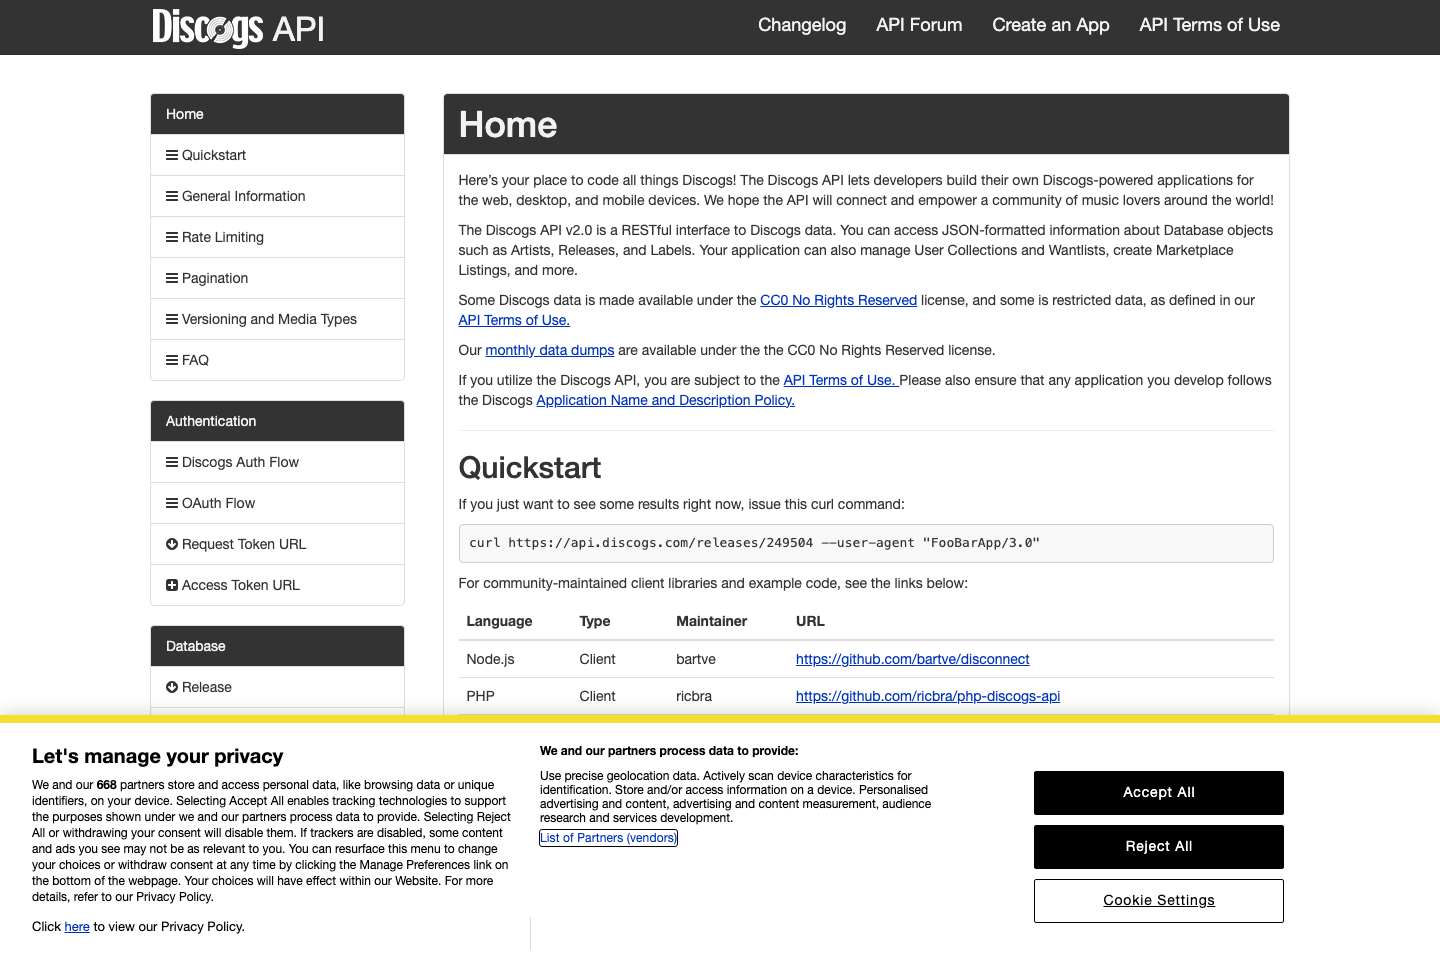Click the Request Token URL clock icon

pyautogui.click(x=171, y=543)
